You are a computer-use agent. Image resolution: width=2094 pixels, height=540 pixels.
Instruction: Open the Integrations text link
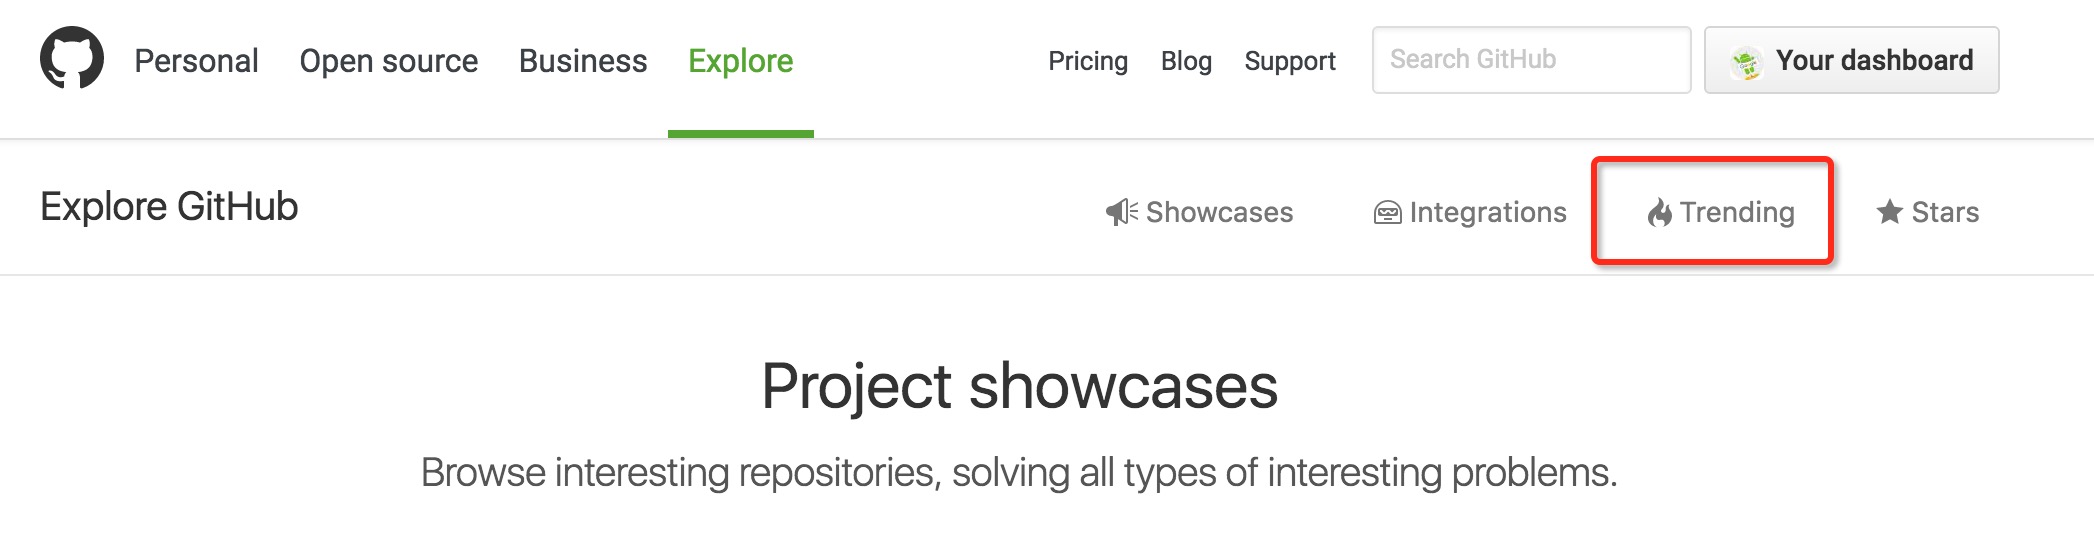tap(1488, 212)
